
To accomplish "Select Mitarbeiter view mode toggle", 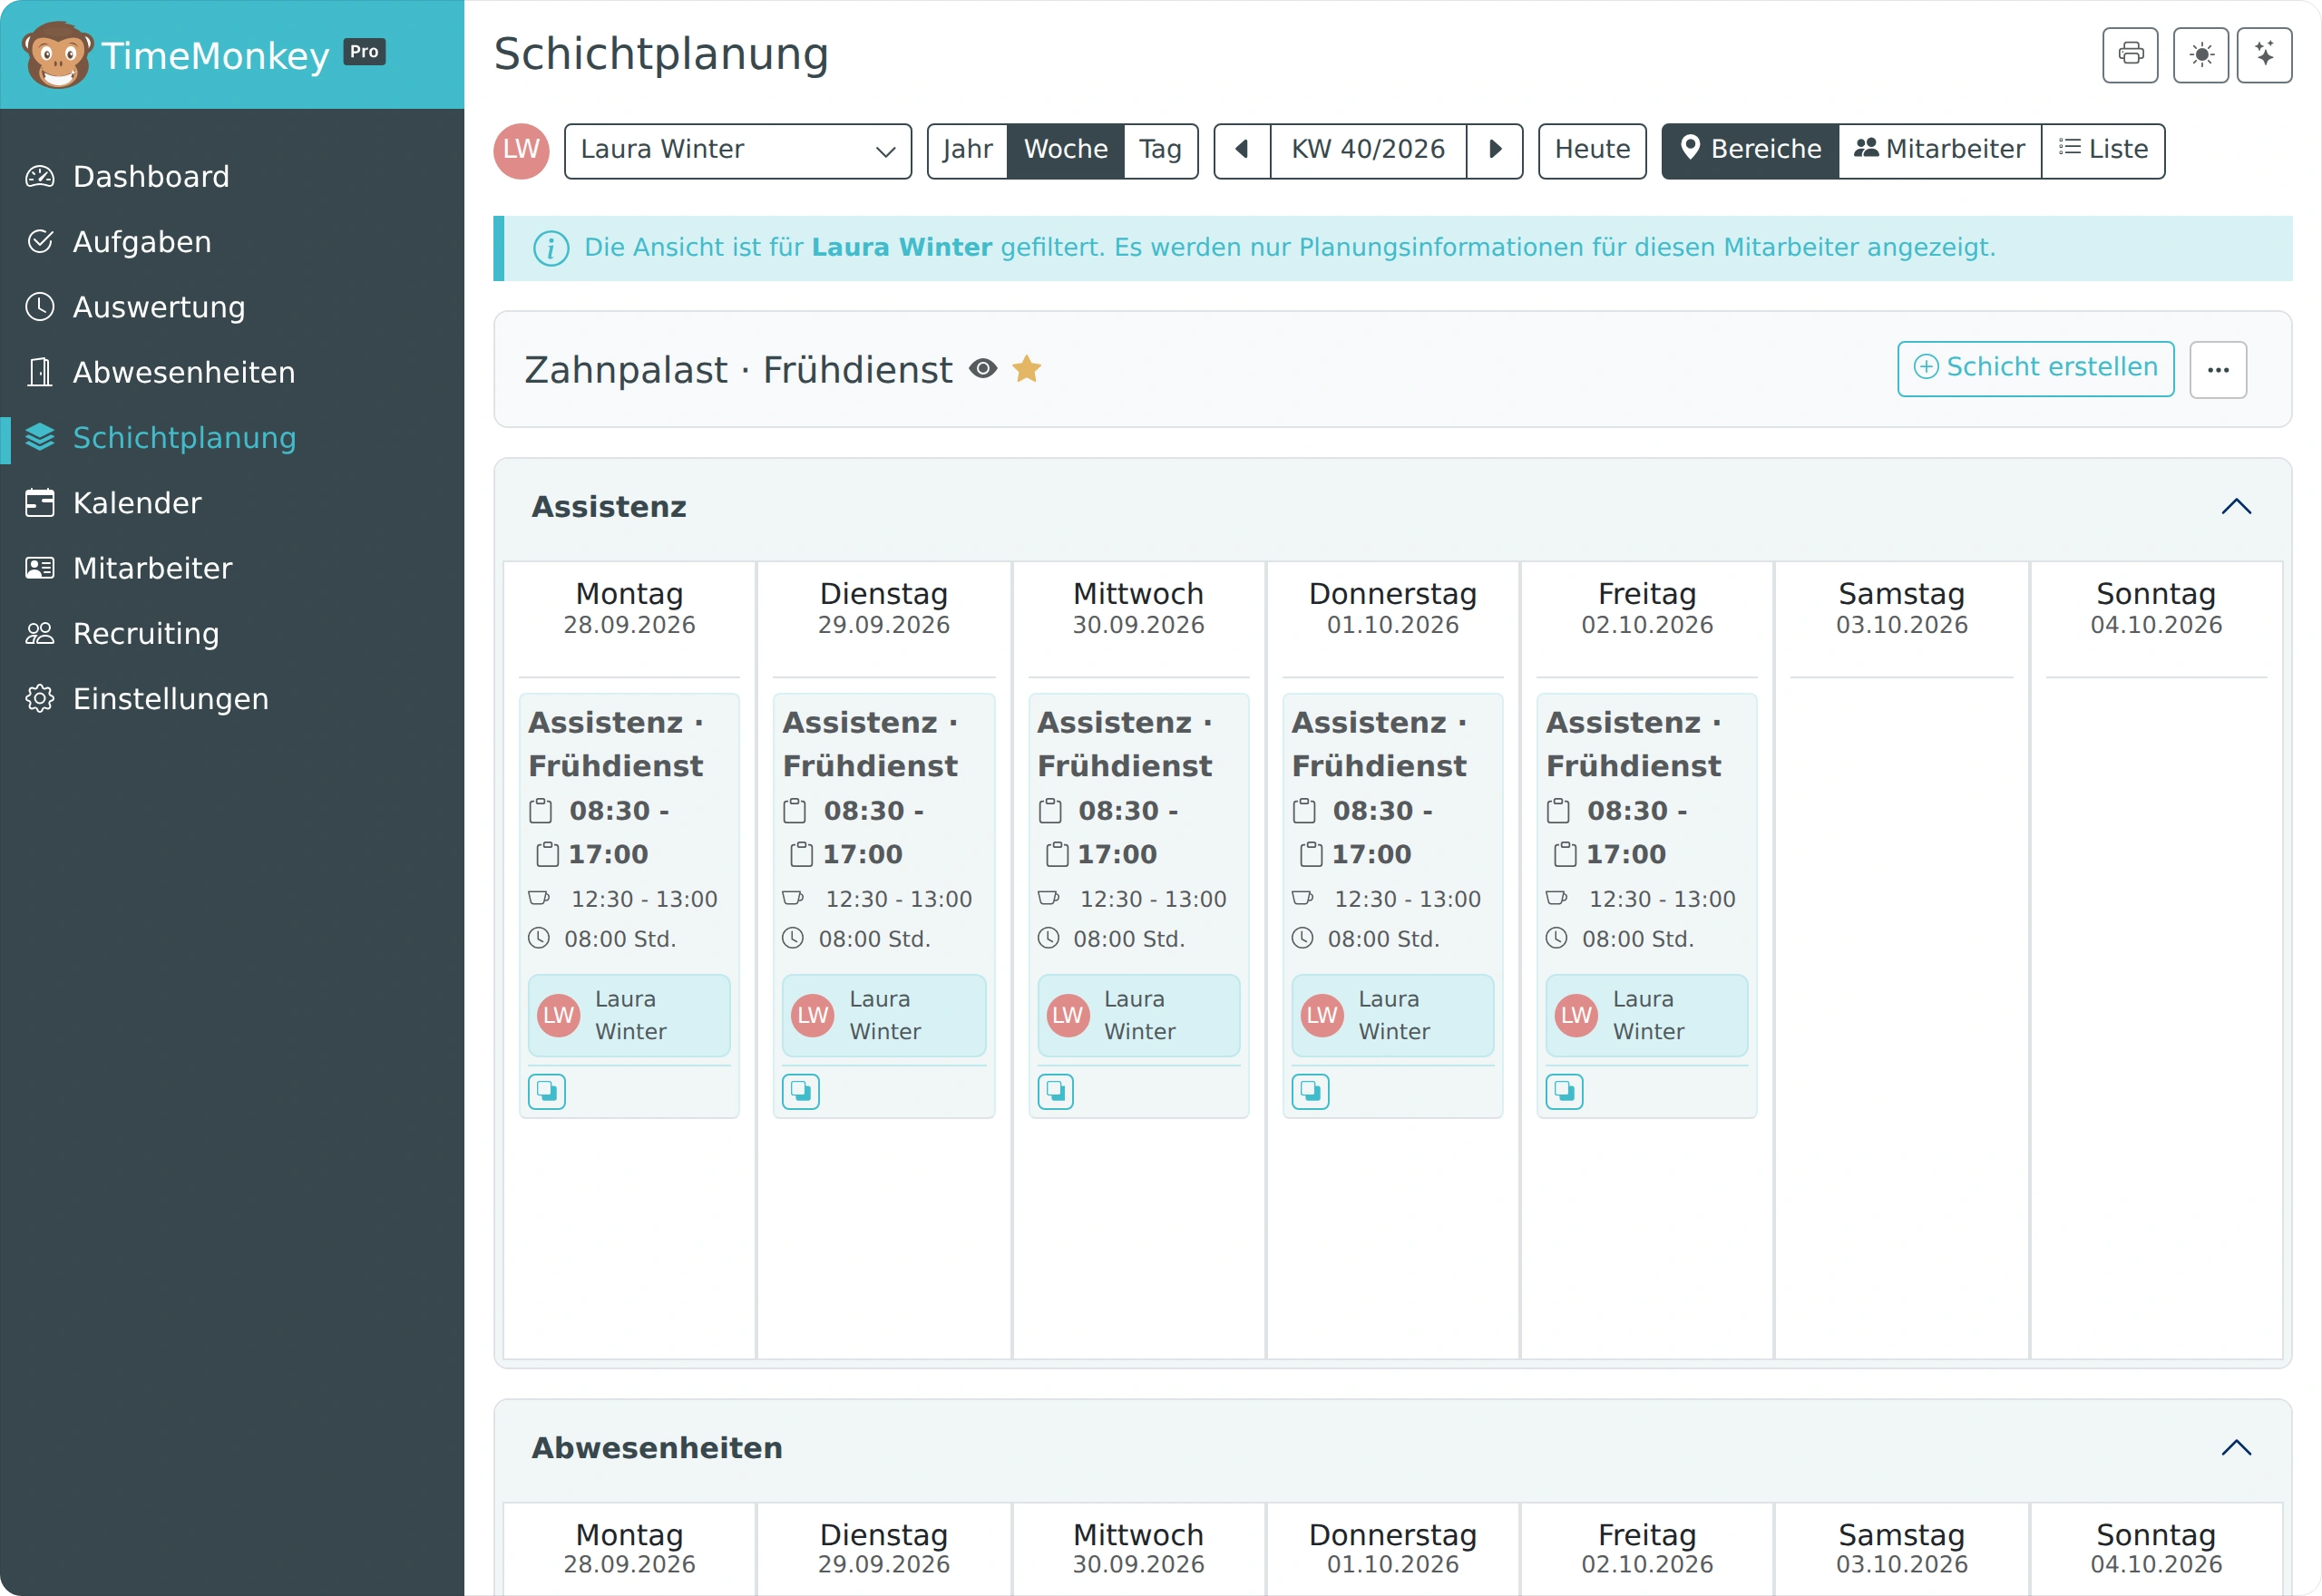I will click(x=1940, y=151).
